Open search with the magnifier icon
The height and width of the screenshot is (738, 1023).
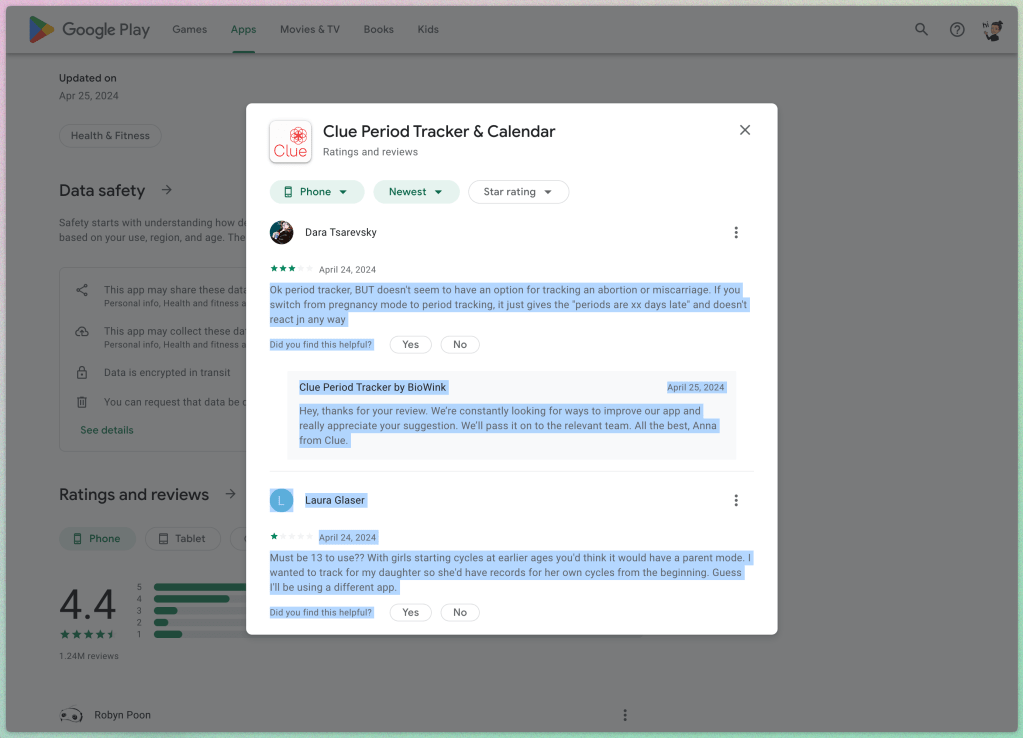(921, 30)
